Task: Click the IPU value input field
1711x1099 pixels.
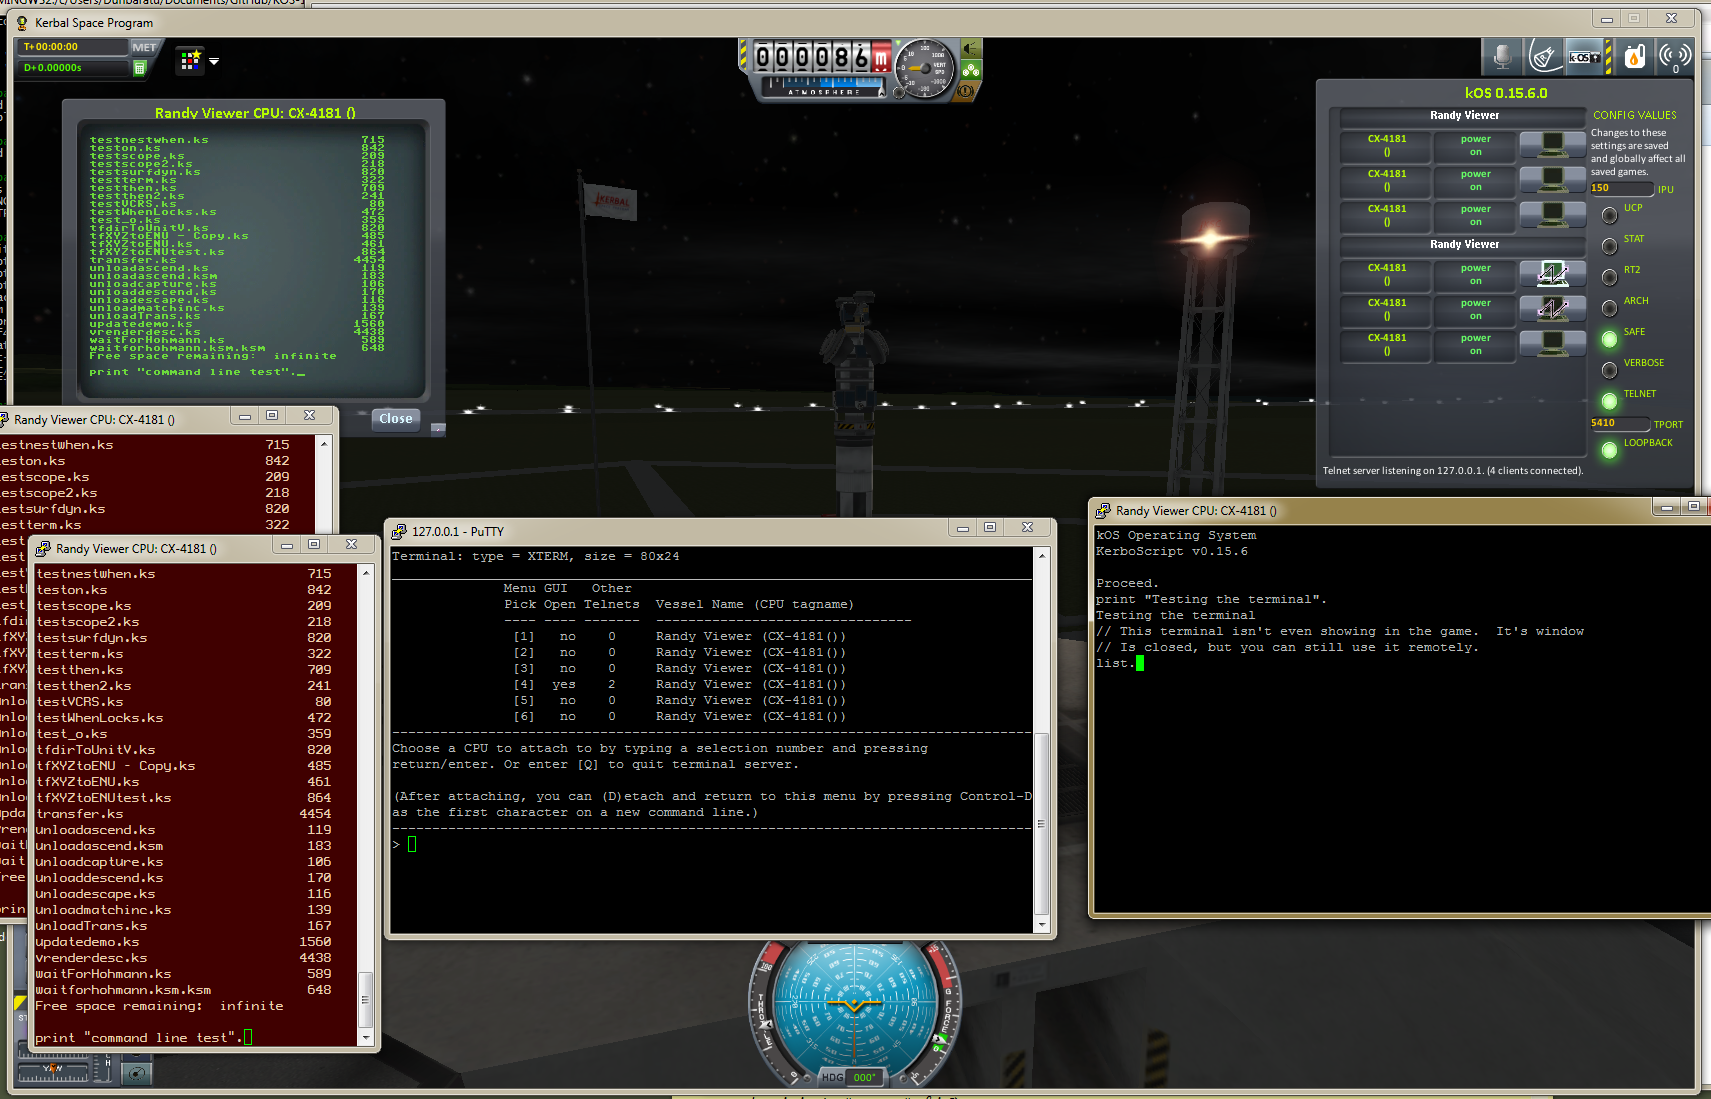Action: pyautogui.click(x=1620, y=188)
